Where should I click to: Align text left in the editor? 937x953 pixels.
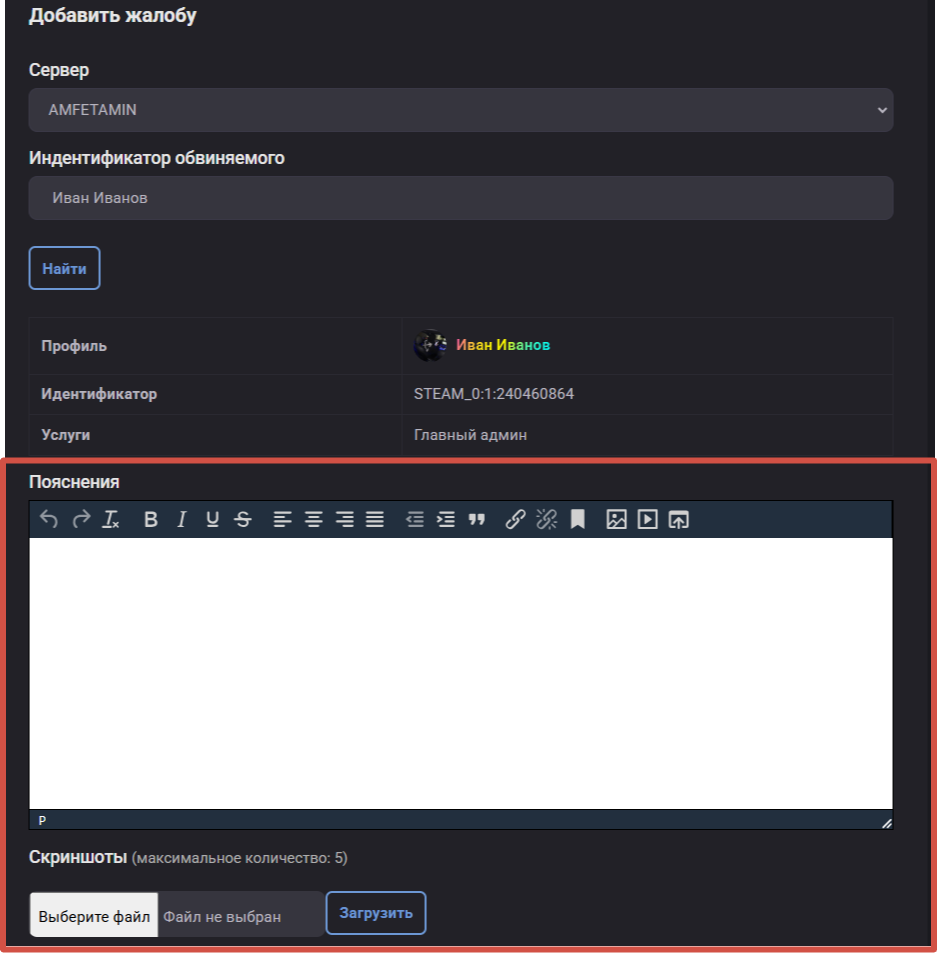283,520
